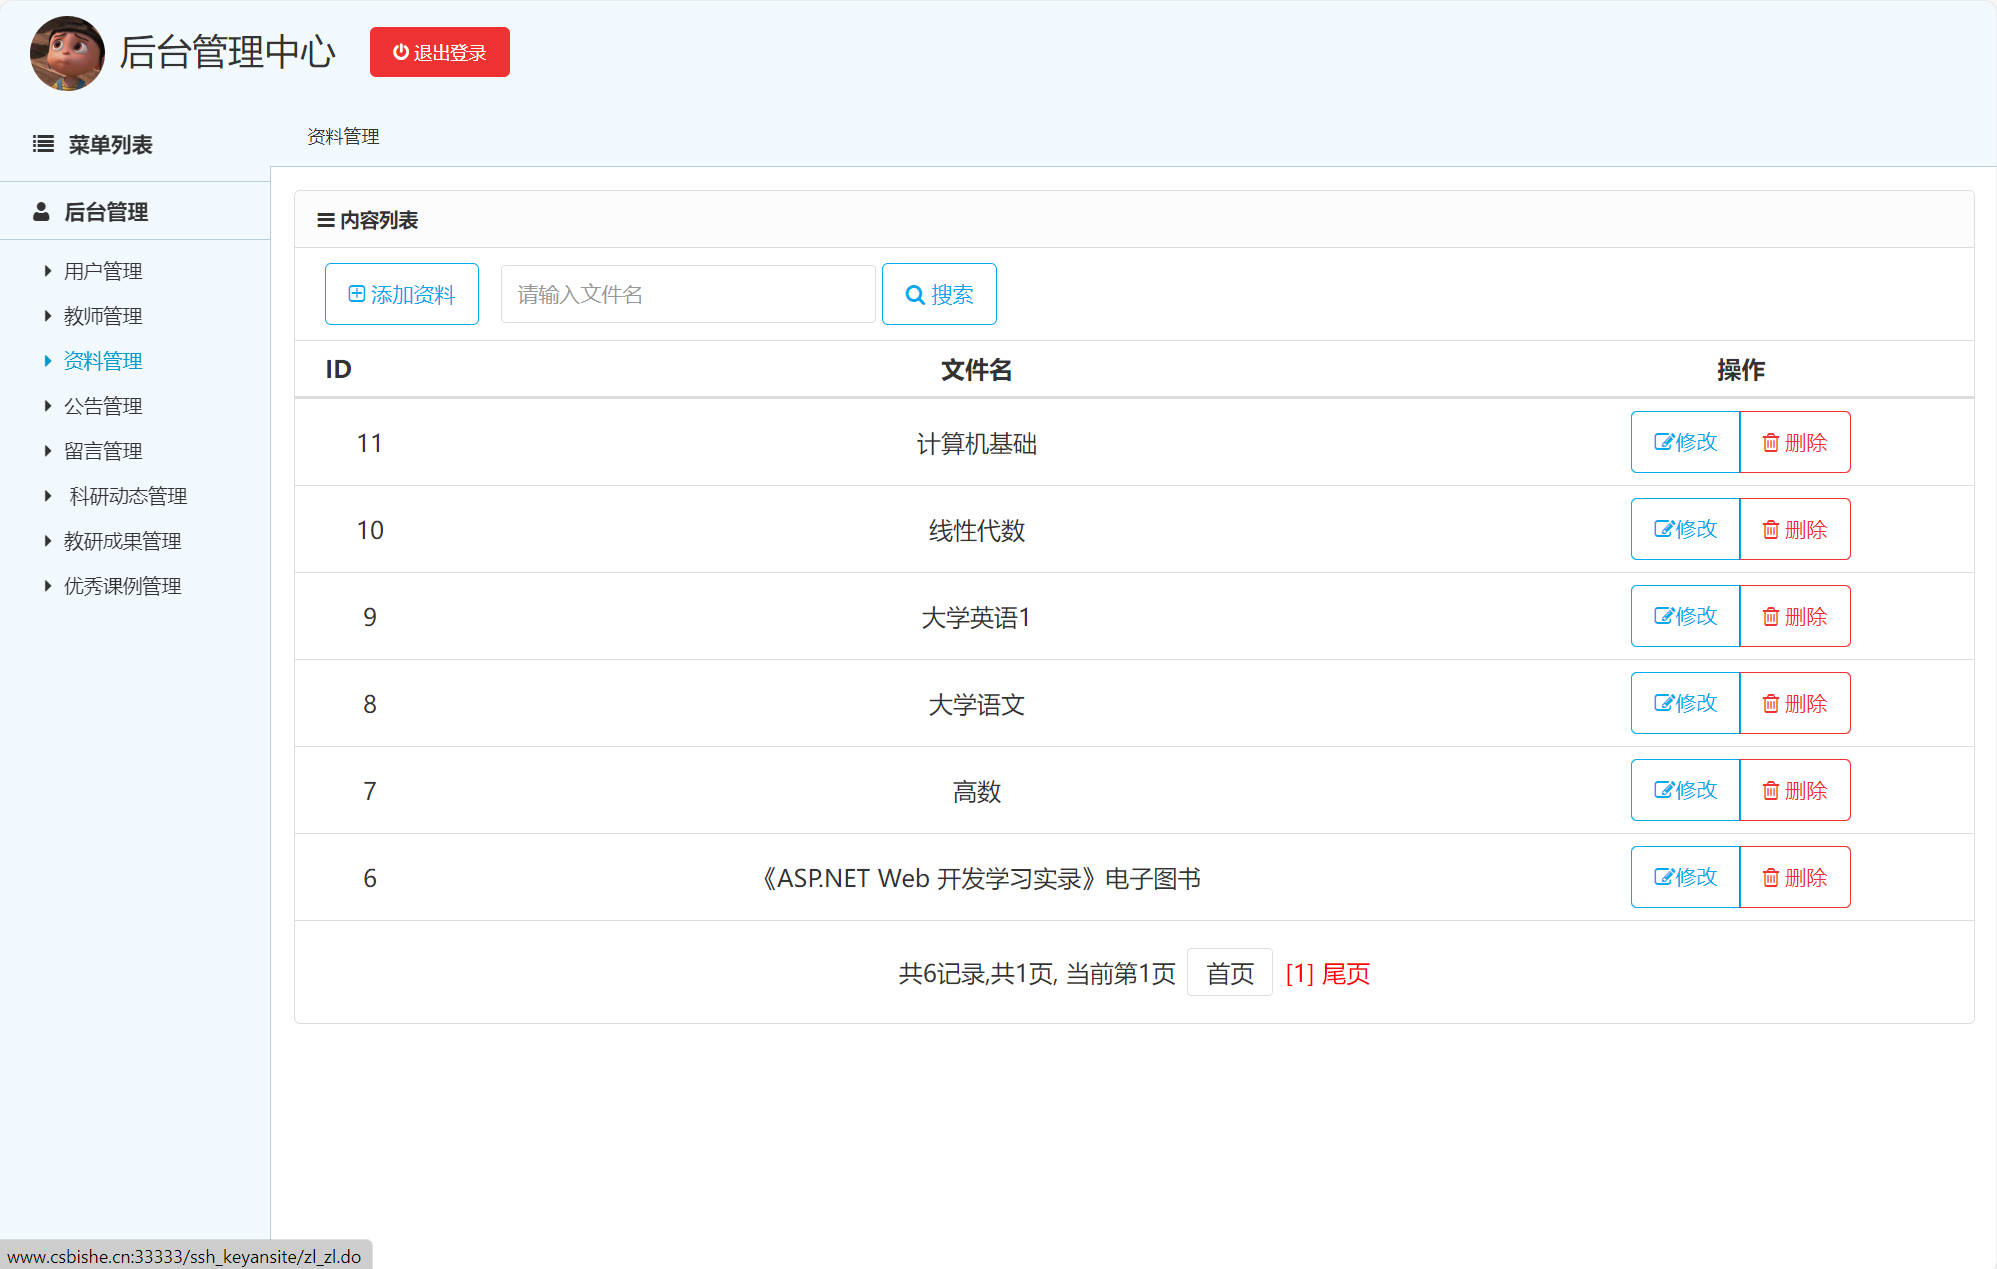Select 留言管理 in the sidebar menu
1997x1269 pixels.
point(103,450)
